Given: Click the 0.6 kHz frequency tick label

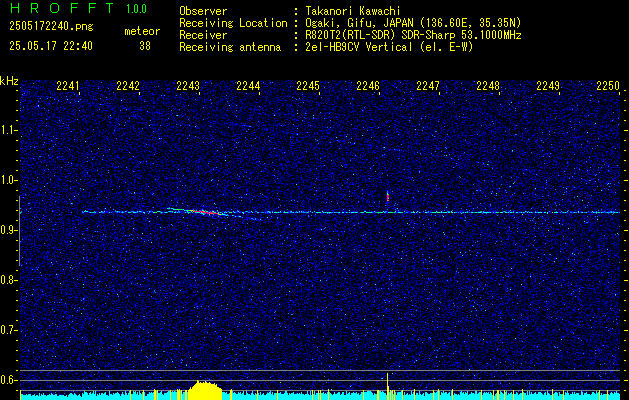Looking at the screenshot, I should (8, 380).
